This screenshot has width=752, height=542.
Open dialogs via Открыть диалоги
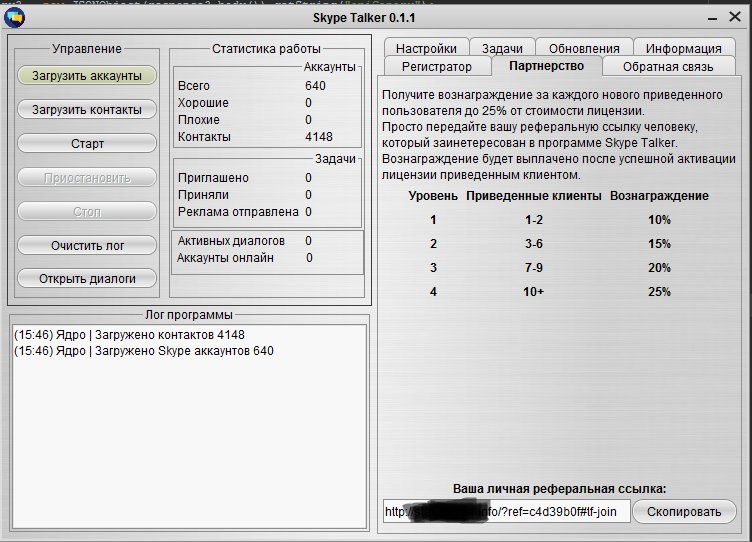[x=87, y=279]
